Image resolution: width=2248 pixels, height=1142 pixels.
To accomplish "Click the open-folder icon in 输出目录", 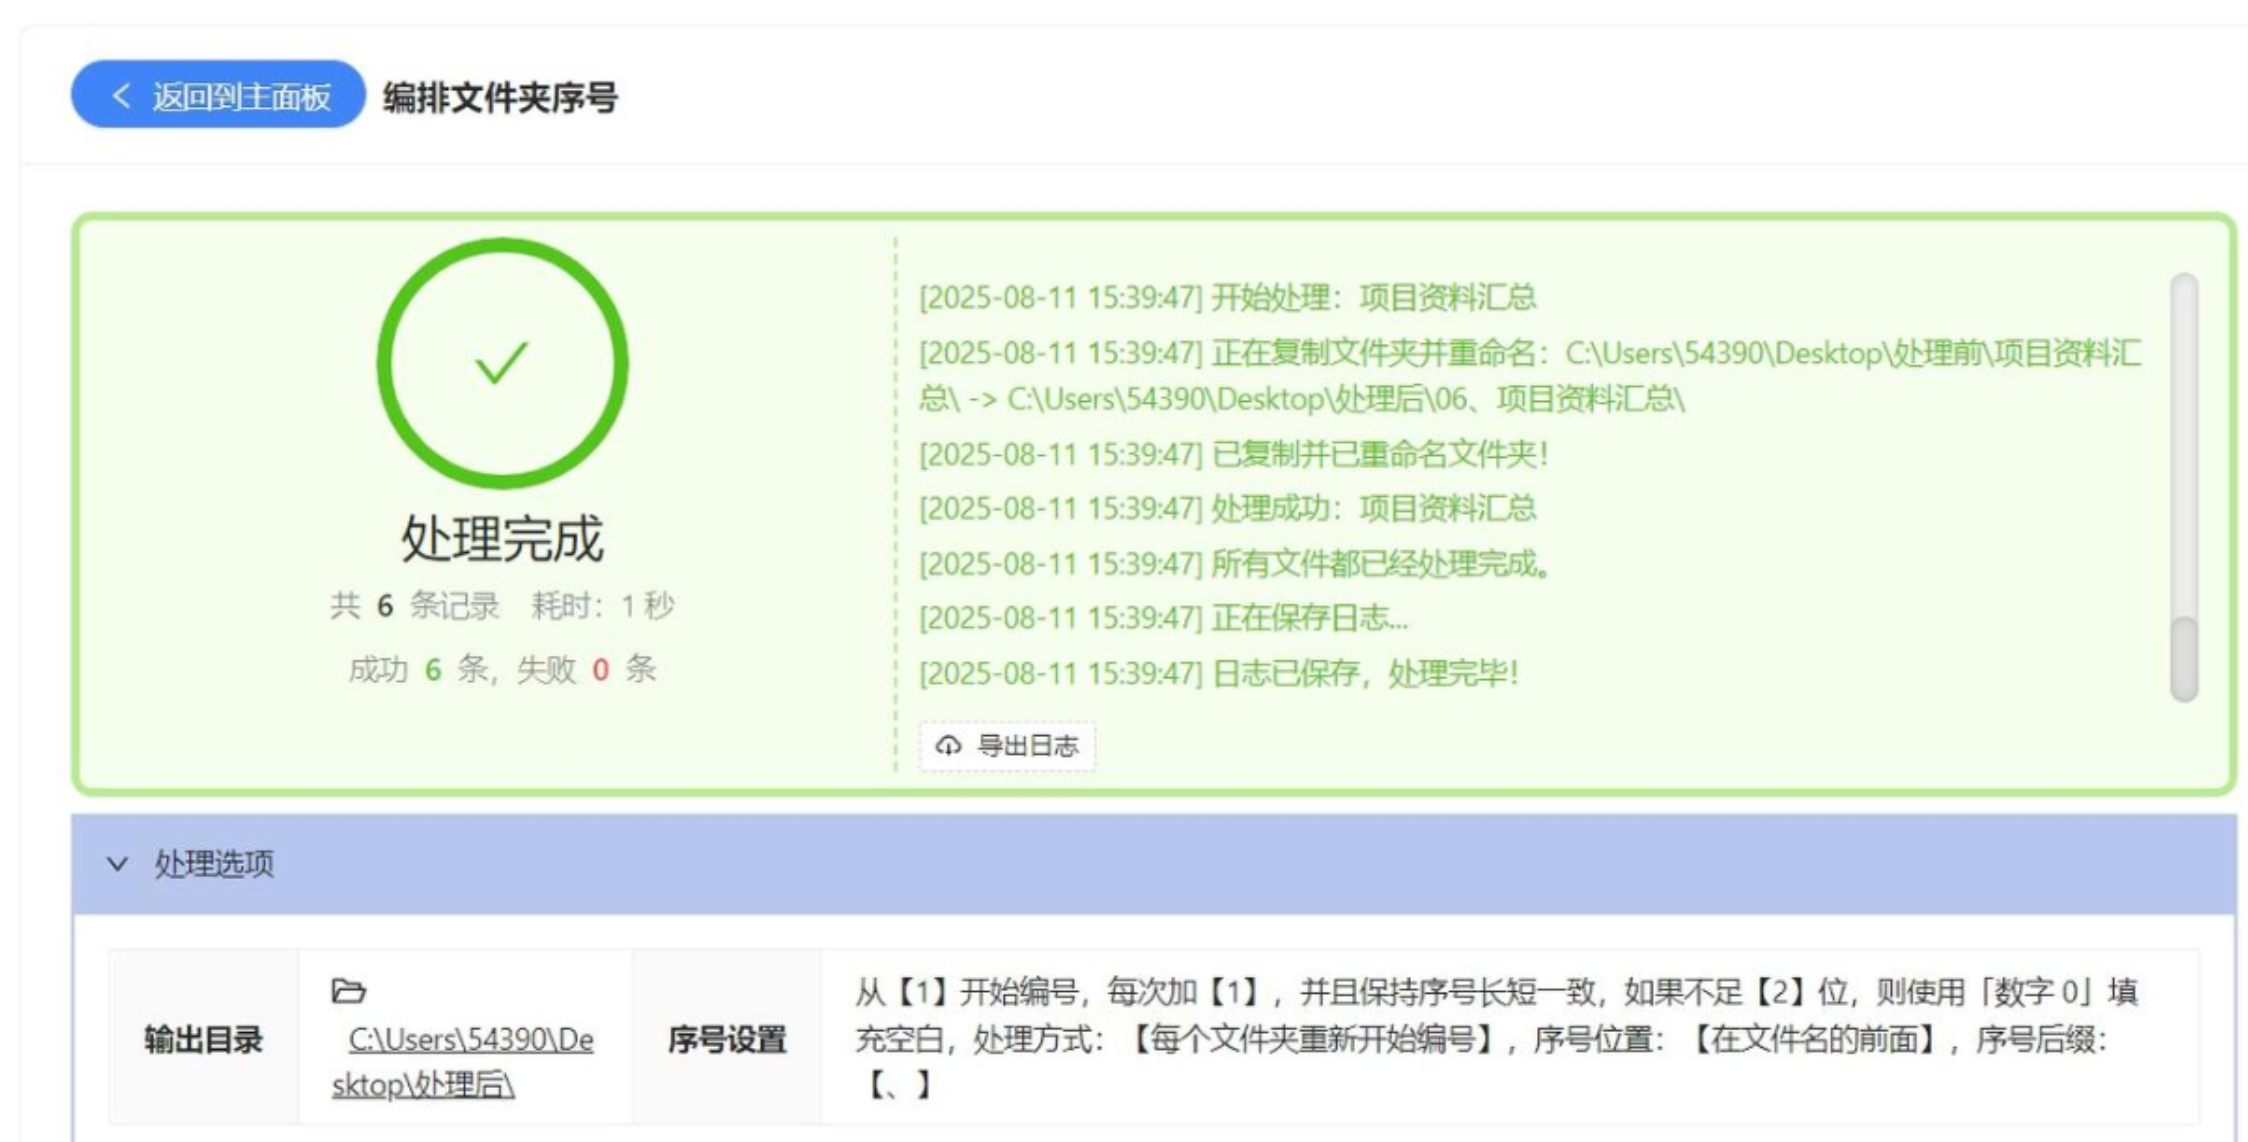I will click(348, 991).
